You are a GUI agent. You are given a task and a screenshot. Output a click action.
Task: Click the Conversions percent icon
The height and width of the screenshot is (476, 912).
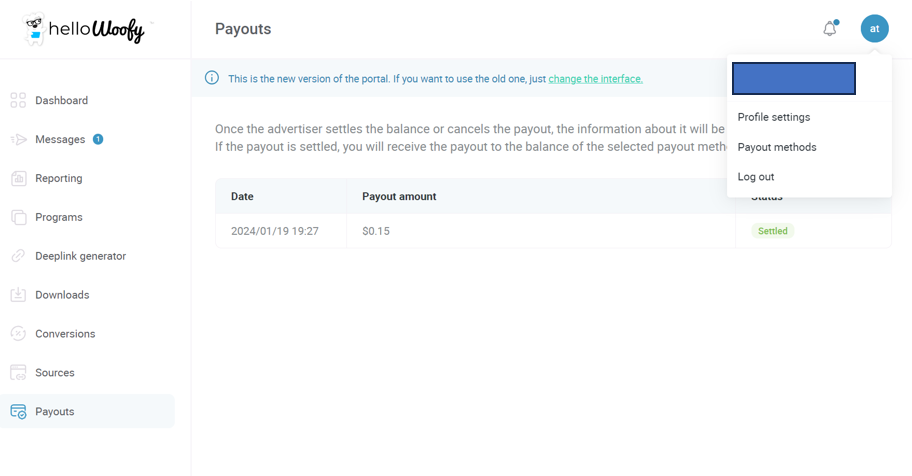(18, 333)
